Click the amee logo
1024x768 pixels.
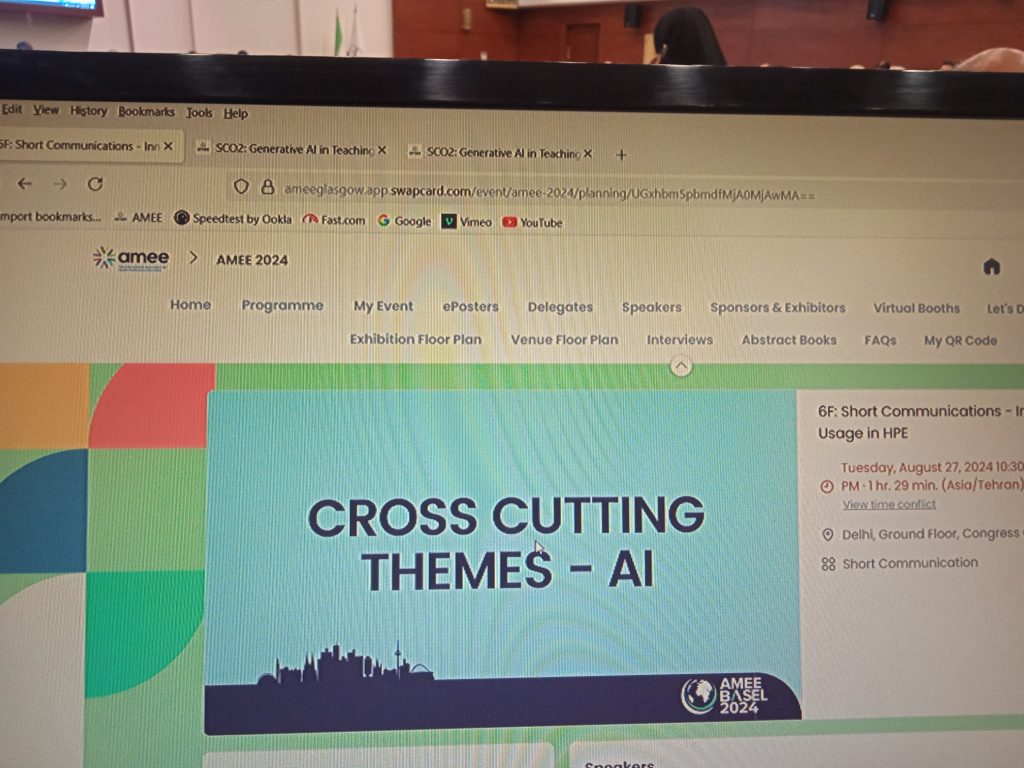point(131,258)
